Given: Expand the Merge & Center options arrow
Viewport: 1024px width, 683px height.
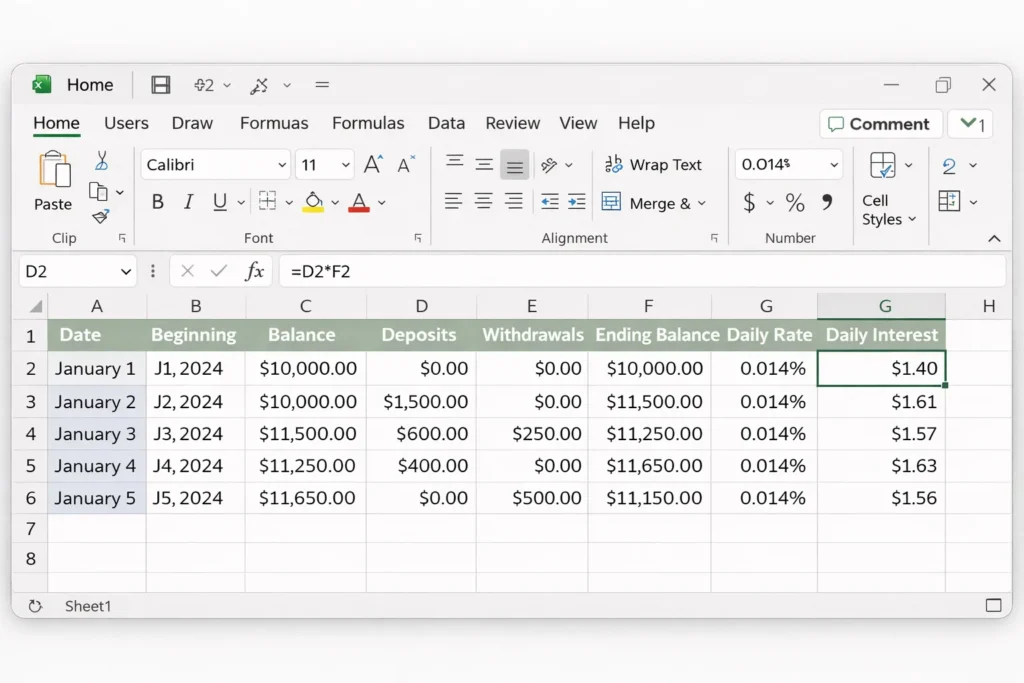Looking at the screenshot, I should click(x=703, y=203).
